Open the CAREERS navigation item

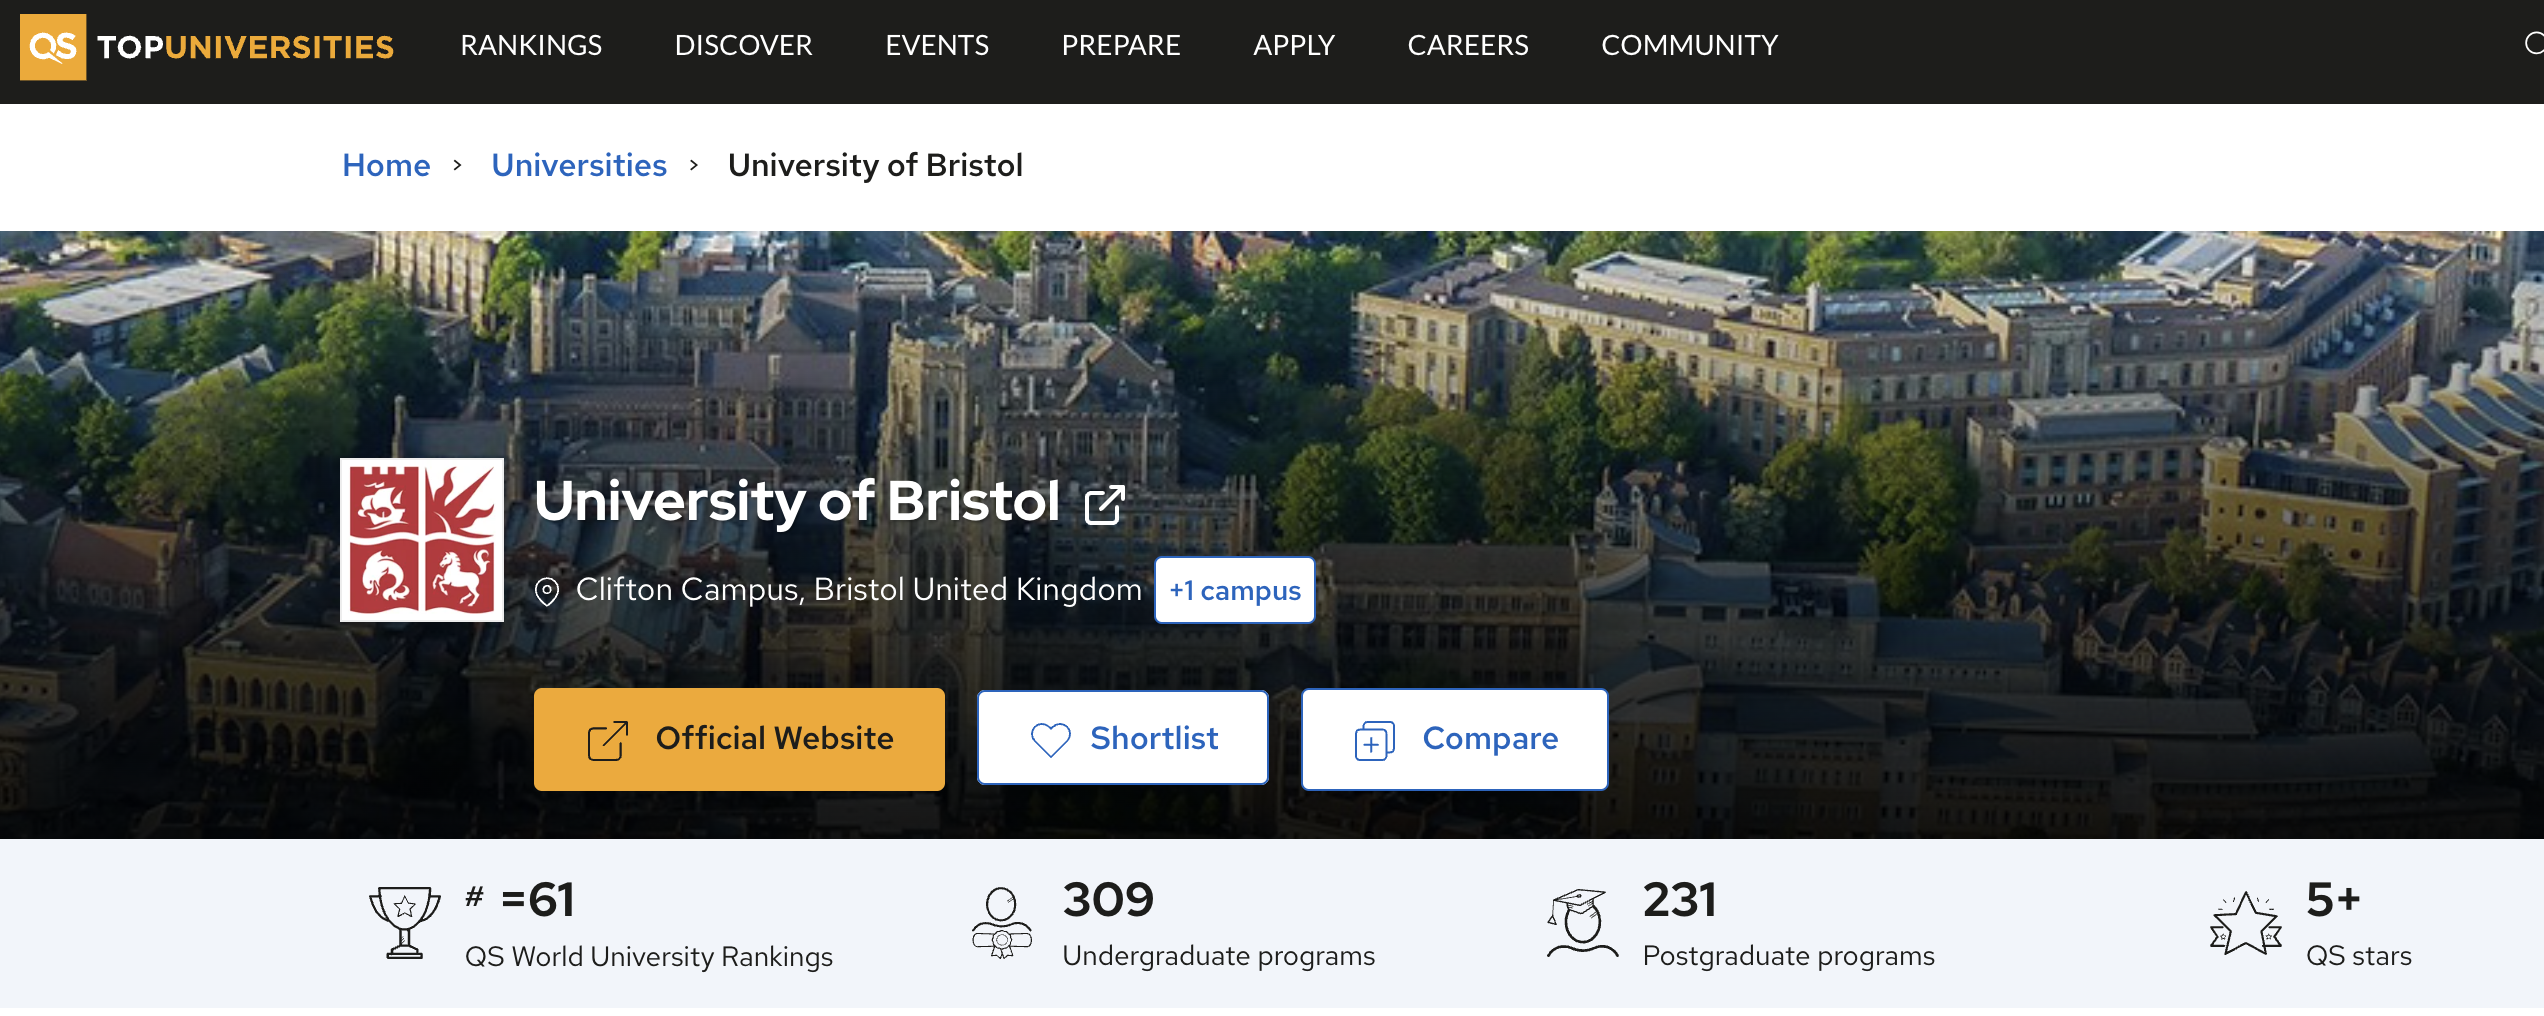tap(1468, 45)
